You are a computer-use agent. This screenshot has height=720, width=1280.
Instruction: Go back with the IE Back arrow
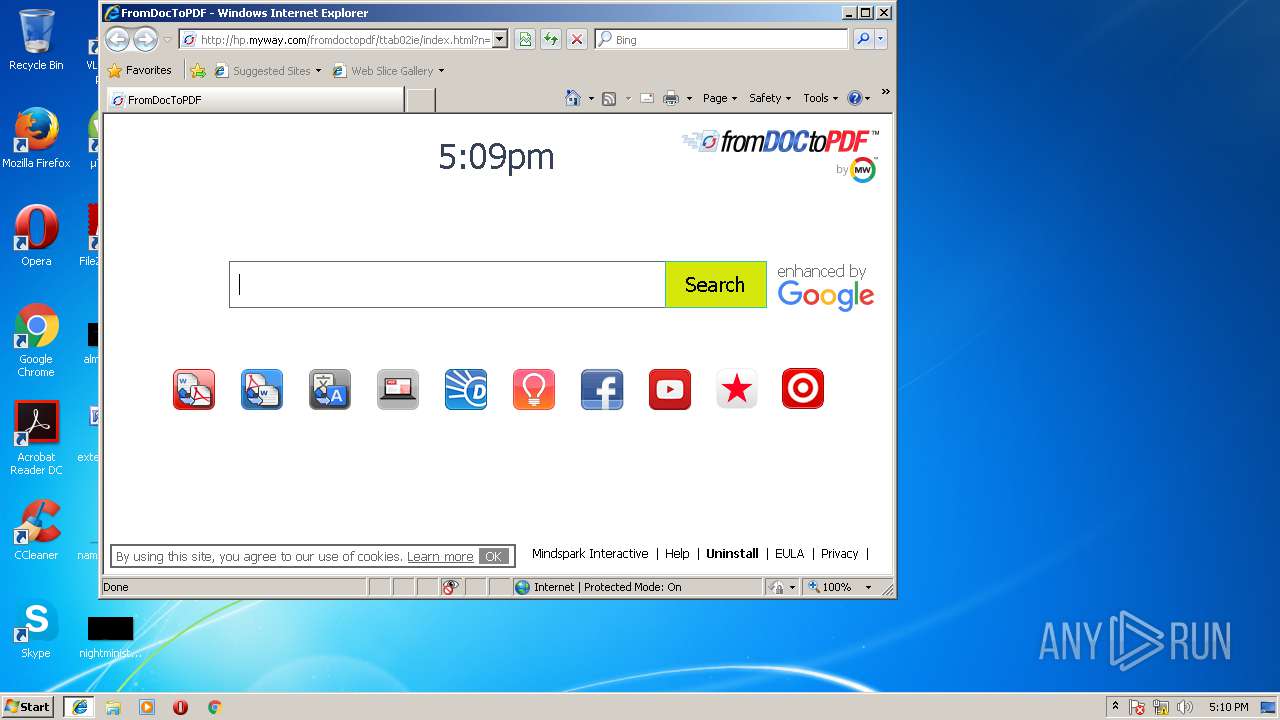(118, 39)
